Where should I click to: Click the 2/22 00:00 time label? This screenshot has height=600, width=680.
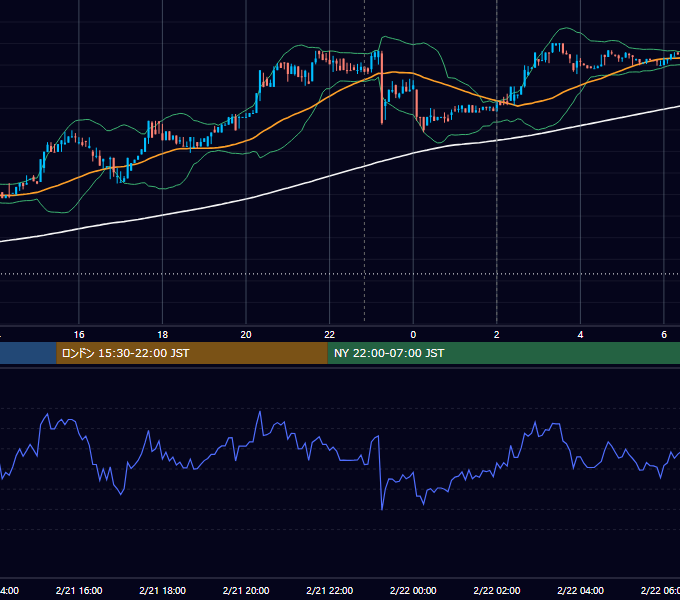tap(413, 590)
